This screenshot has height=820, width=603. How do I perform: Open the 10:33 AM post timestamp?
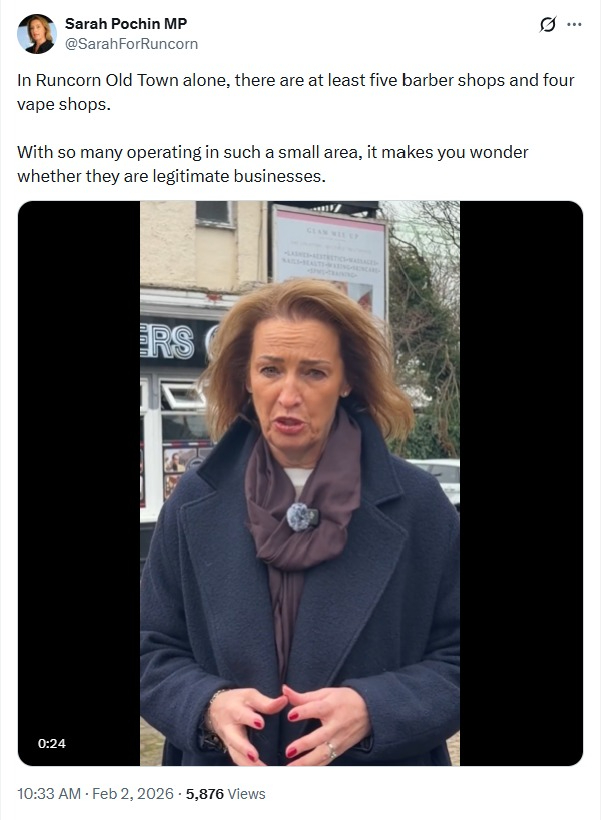(49, 794)
